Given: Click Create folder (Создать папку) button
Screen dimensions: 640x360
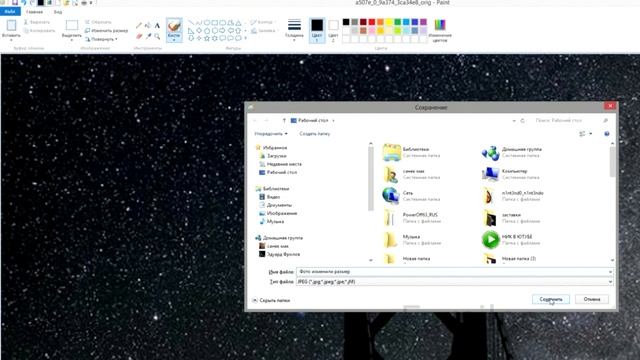Looking at the screenshot, I should (315, 133).
